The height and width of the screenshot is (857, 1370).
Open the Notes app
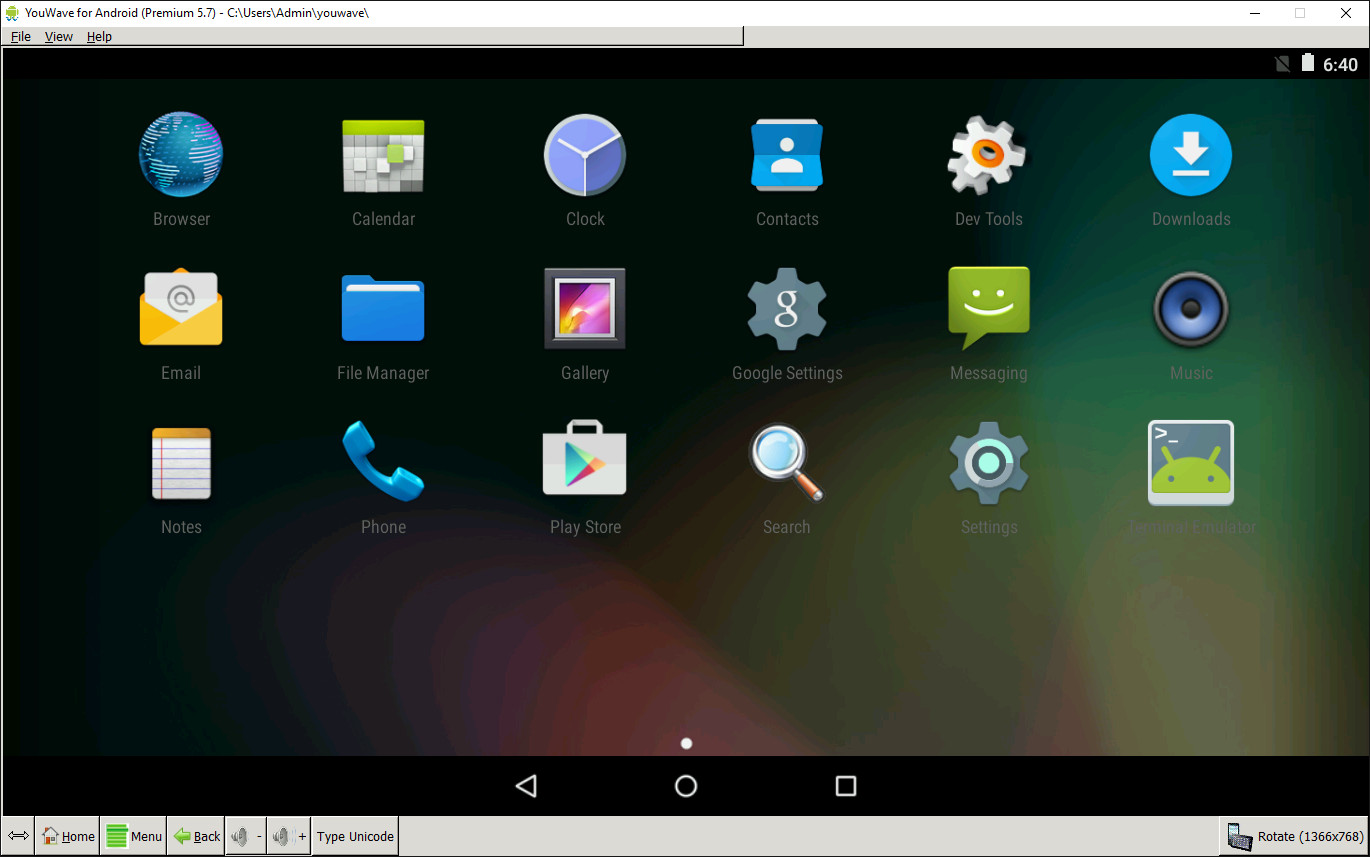click(181, 463)
